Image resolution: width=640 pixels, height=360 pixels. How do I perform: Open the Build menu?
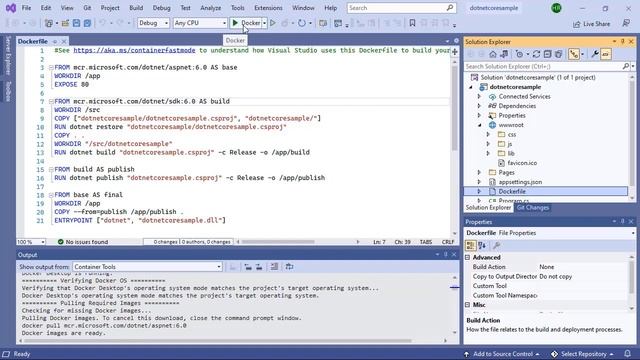coord(136,8)
